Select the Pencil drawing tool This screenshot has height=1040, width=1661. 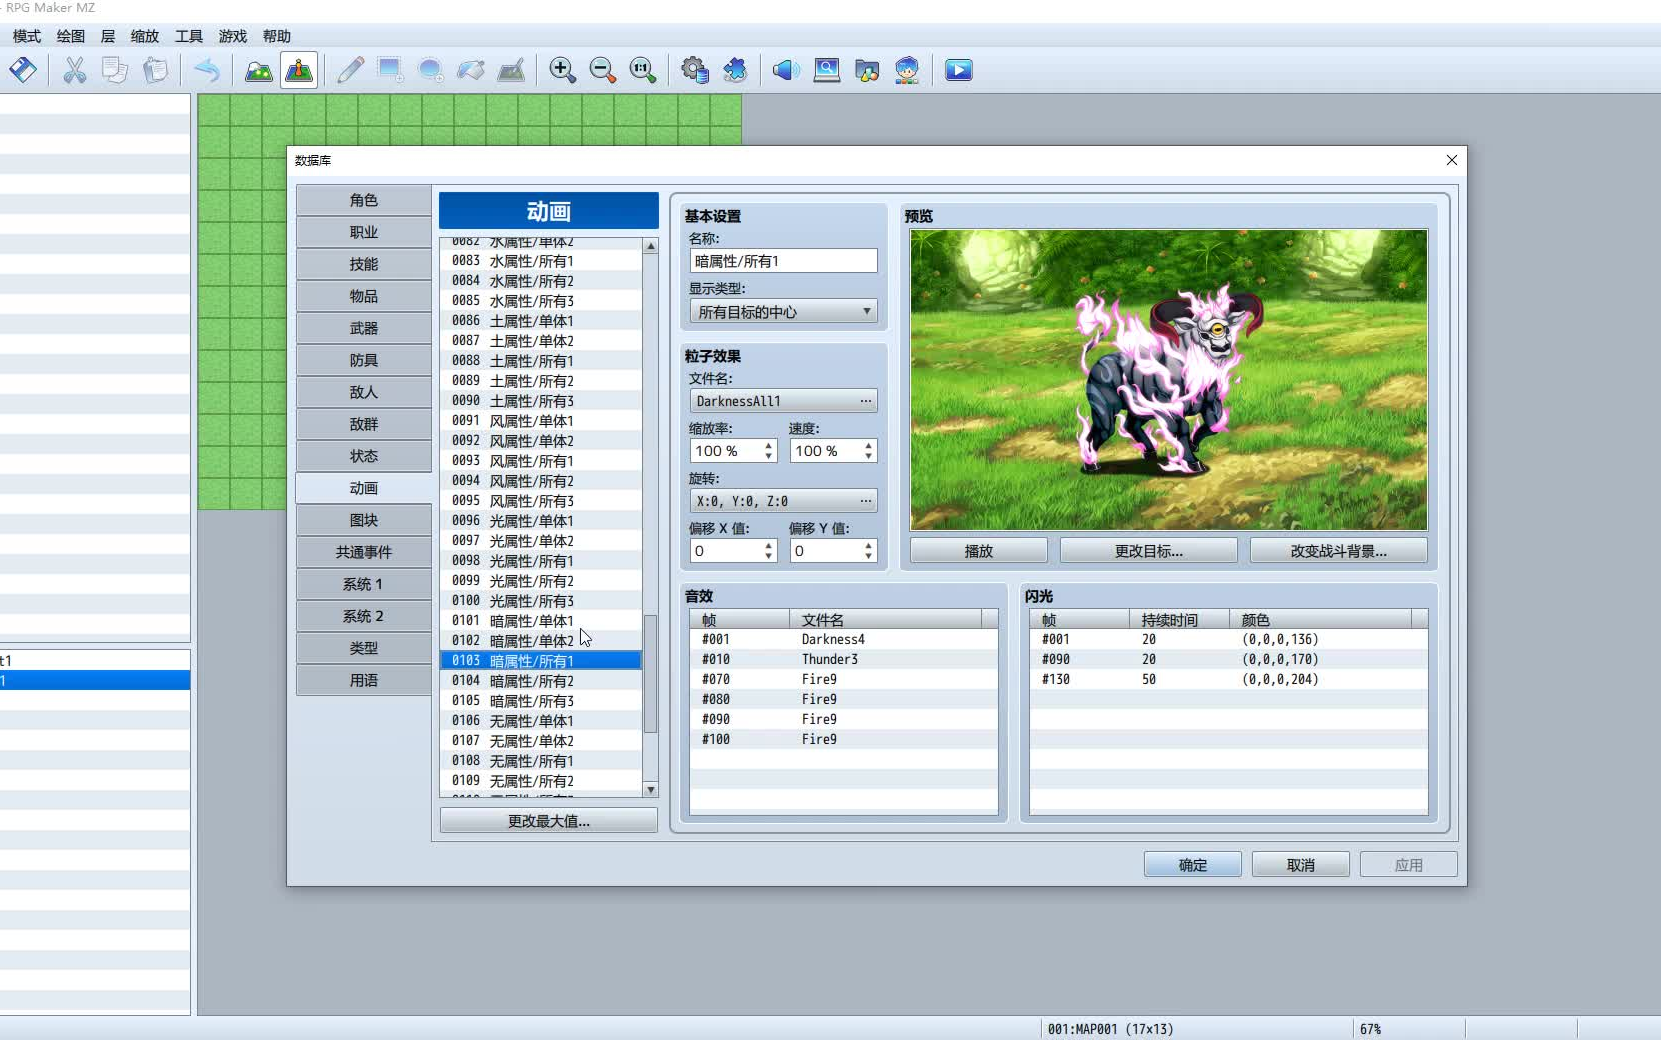(350, 70)
